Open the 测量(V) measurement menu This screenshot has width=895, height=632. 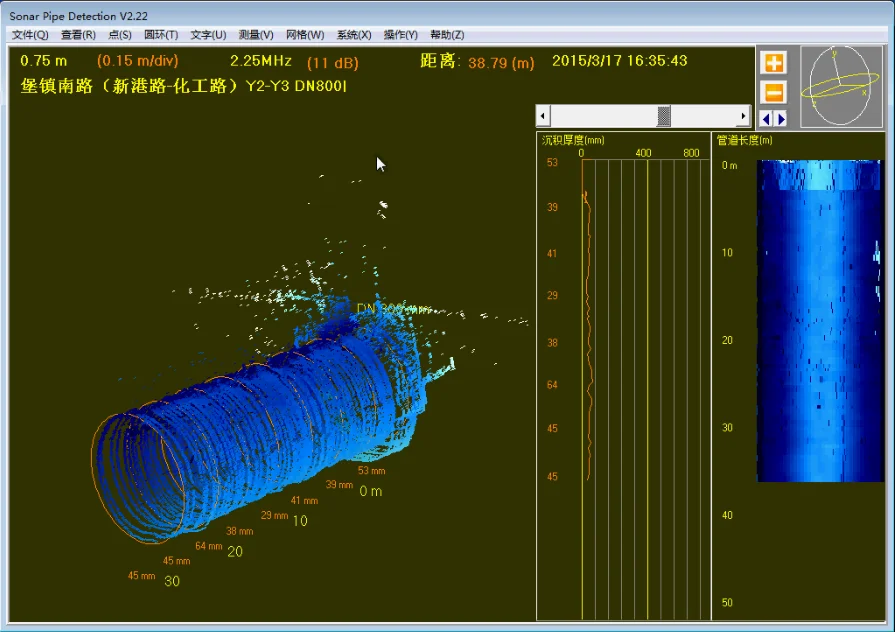click(255, 34)
